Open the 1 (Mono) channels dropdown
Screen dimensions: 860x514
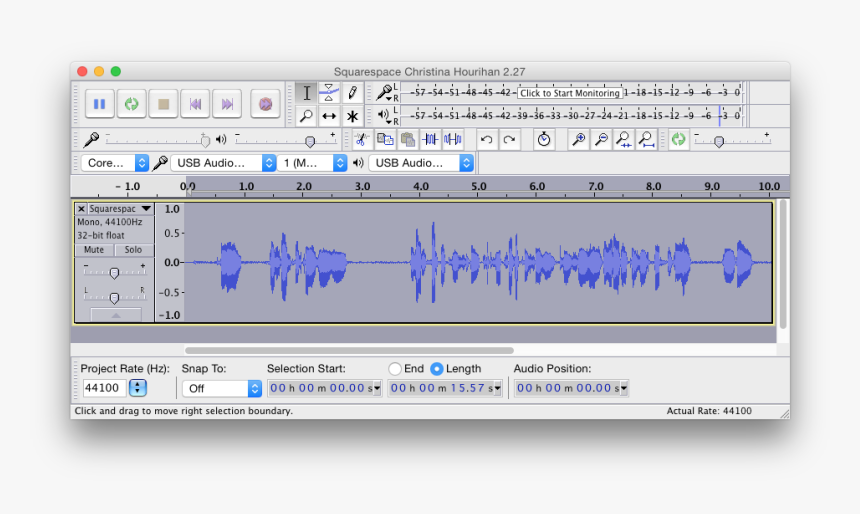click(x=312, y=163)
